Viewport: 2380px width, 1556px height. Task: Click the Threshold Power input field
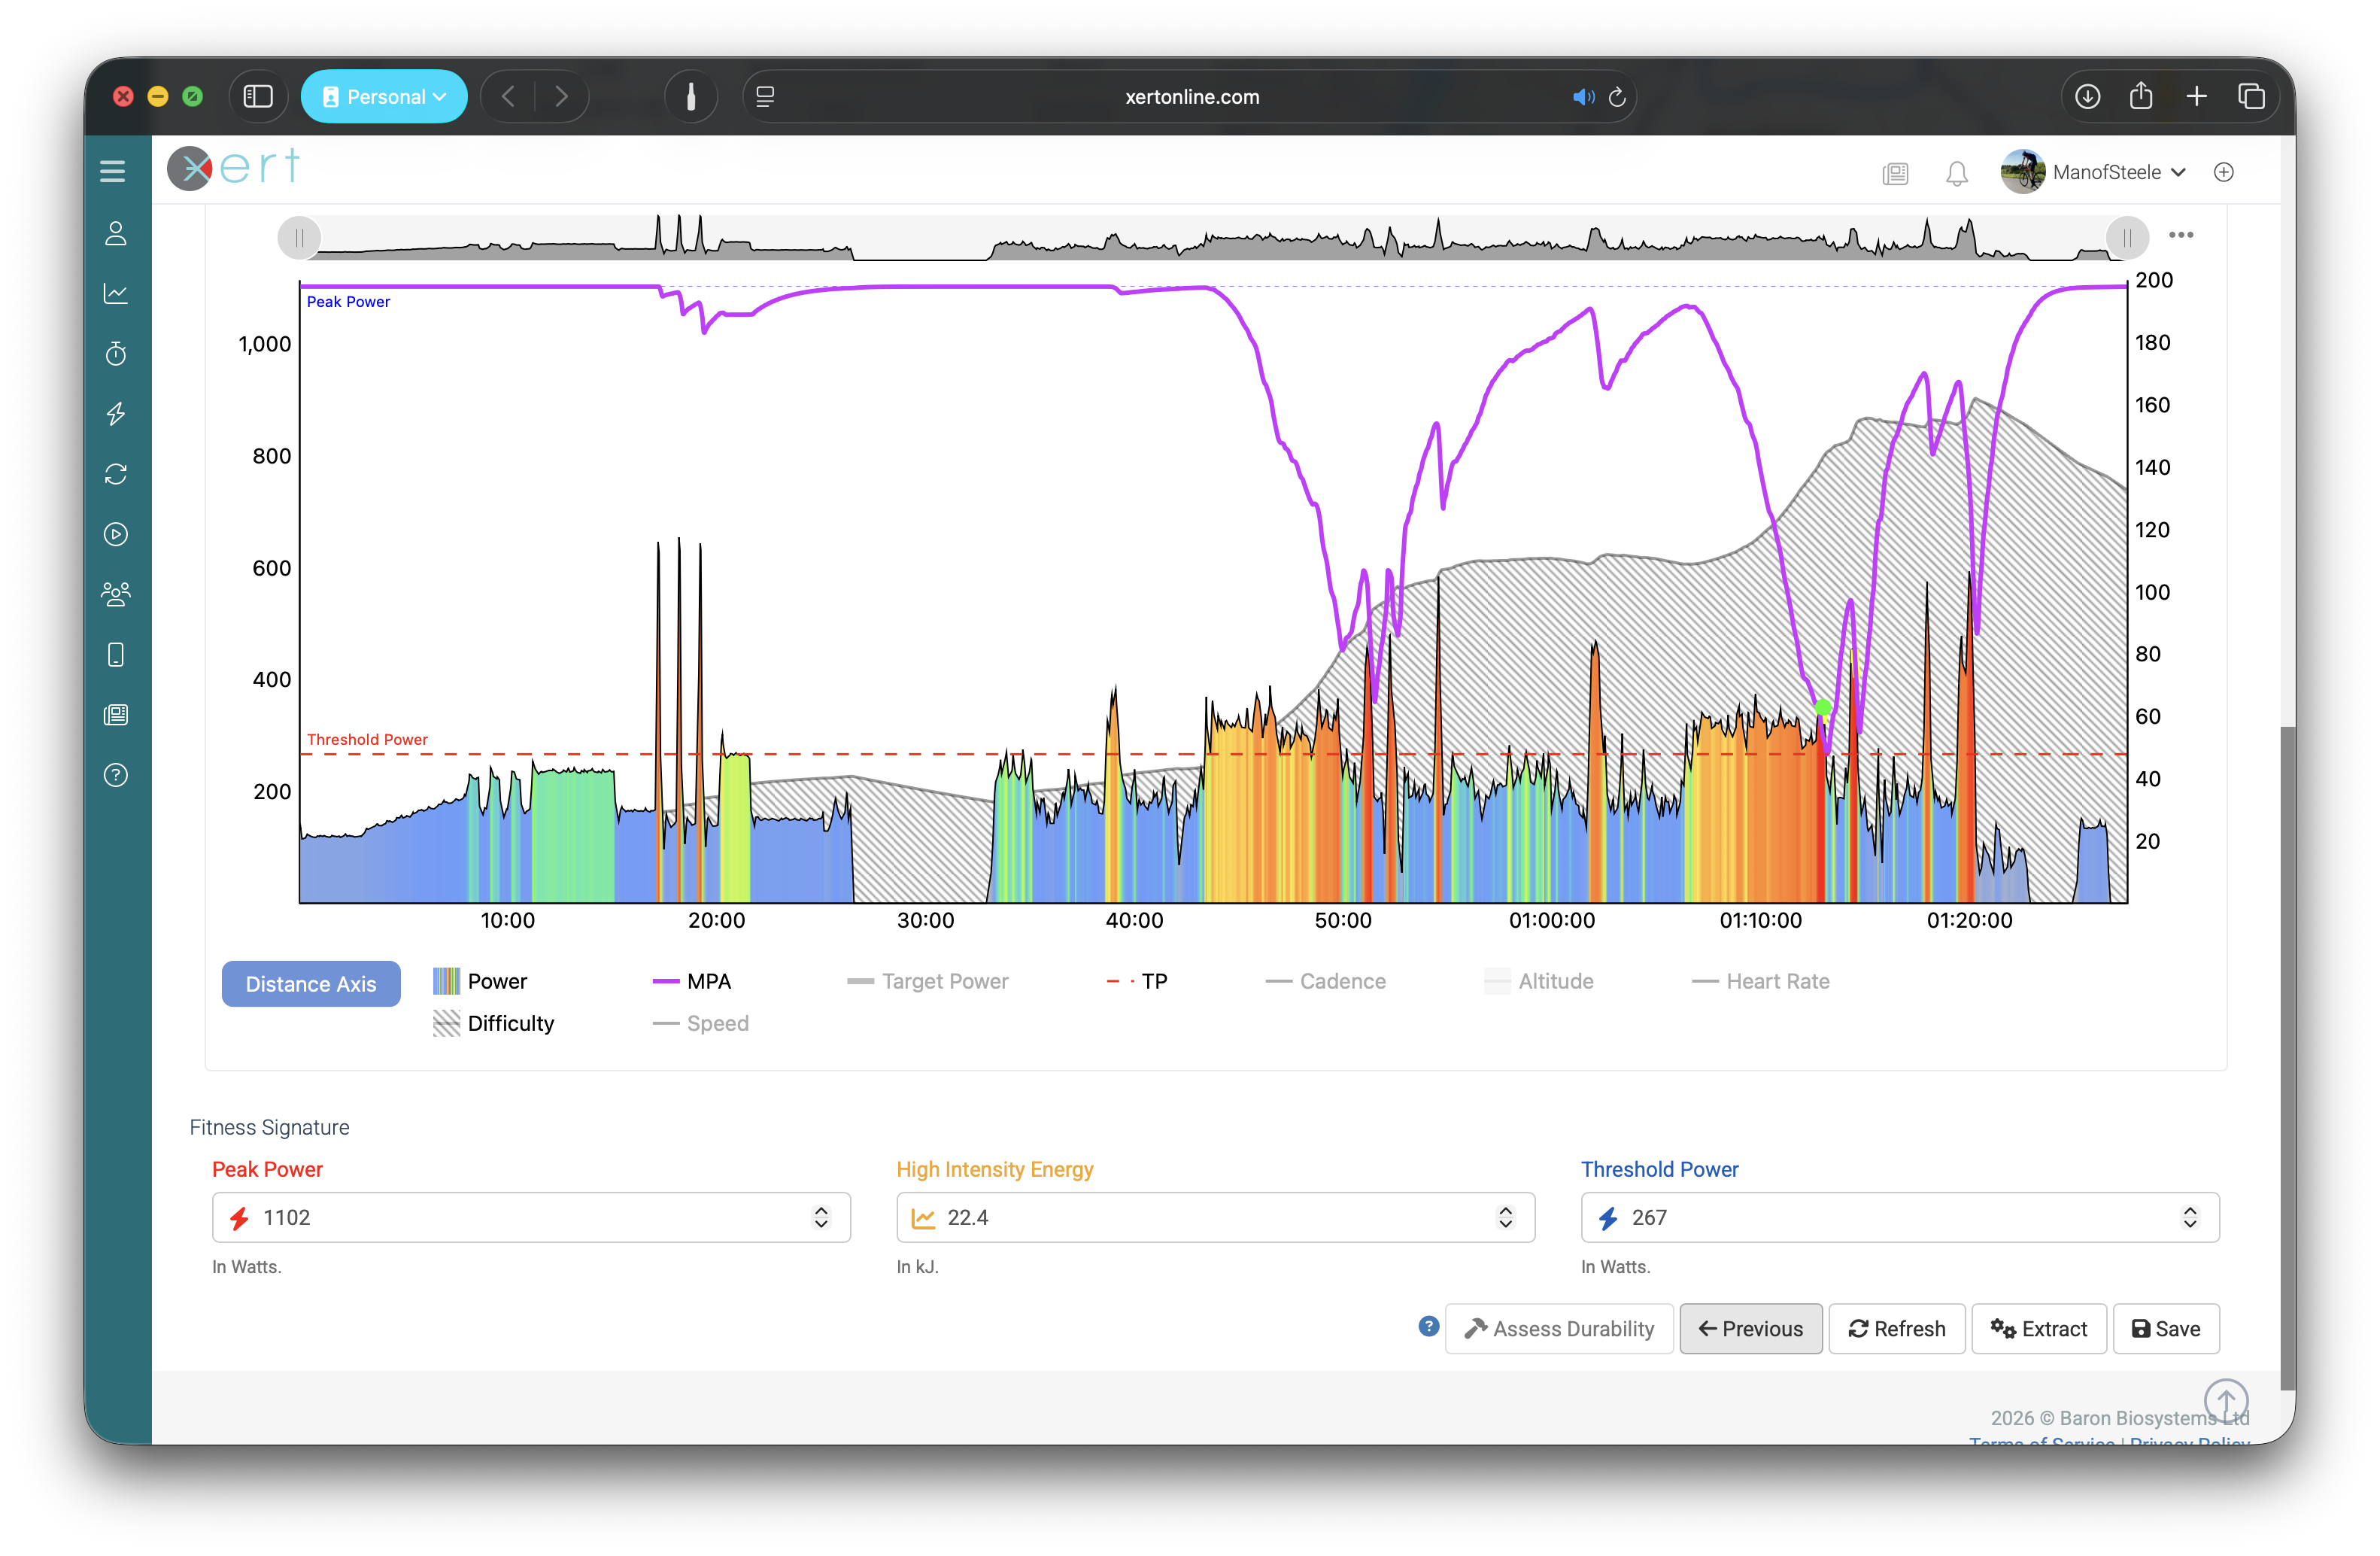[x=1899, y=1217]
